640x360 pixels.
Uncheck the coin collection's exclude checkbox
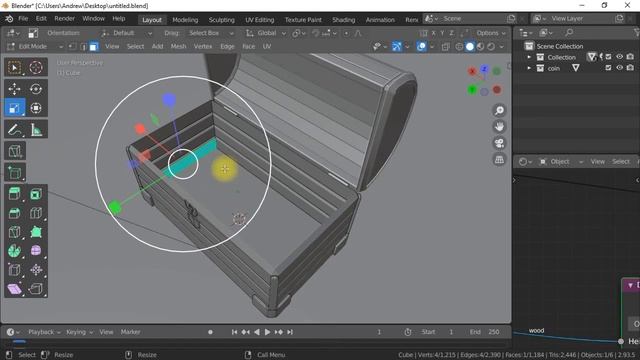pyautogui.click(x=608, y=68)
